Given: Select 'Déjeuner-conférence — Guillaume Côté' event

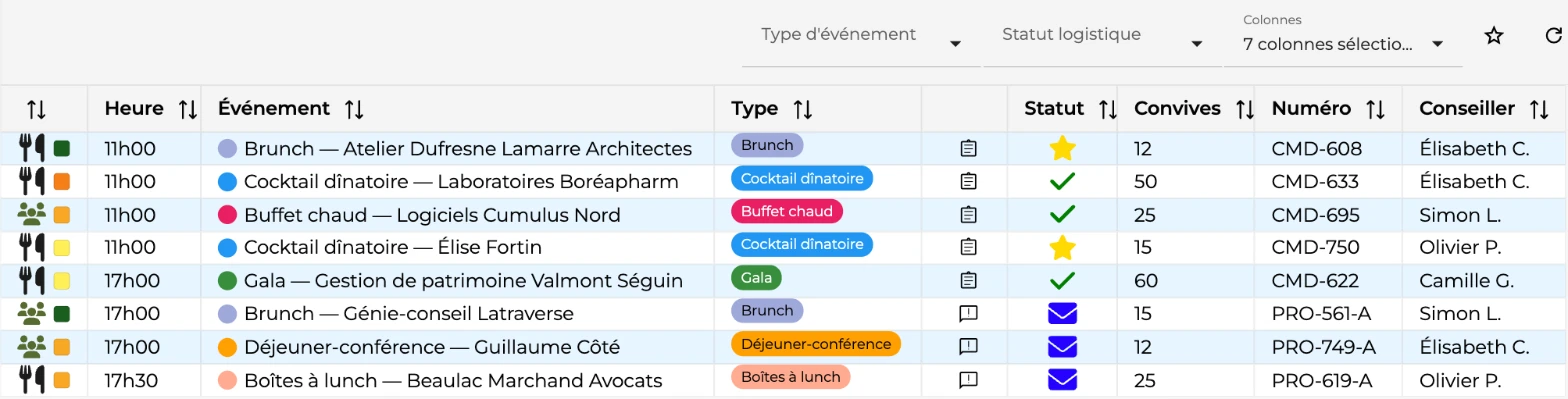Looking at the screenshot, I should click(432, 347).
